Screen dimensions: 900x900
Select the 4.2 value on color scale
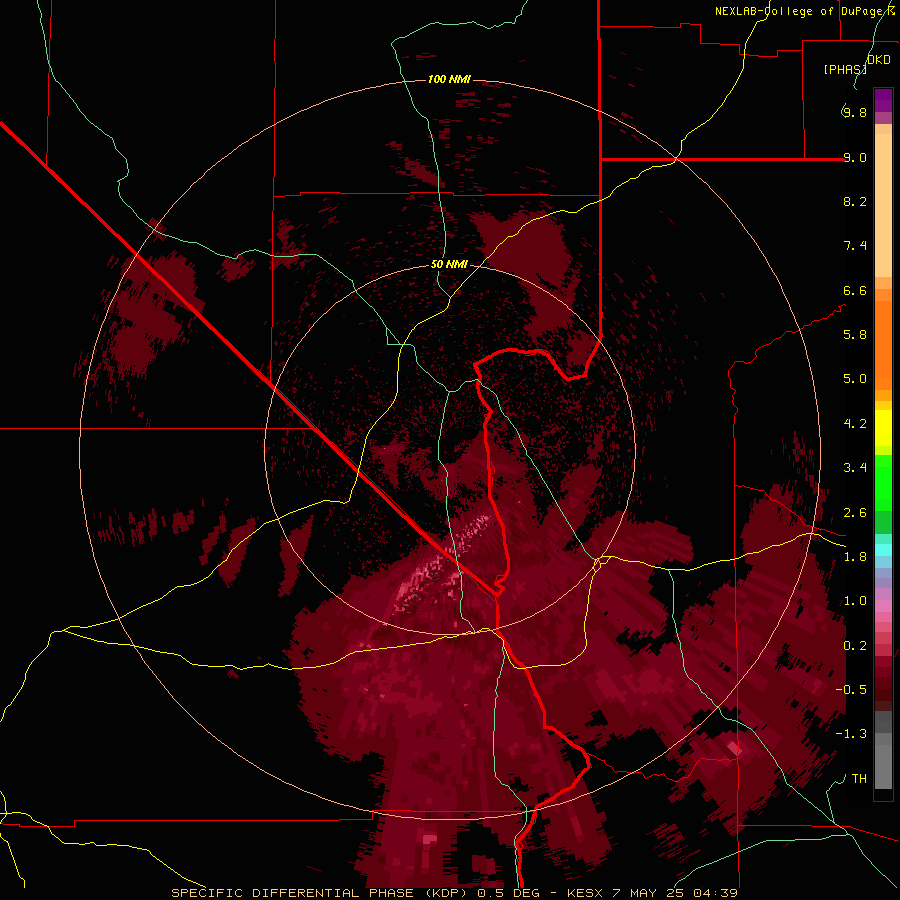(x=854, y=424)
